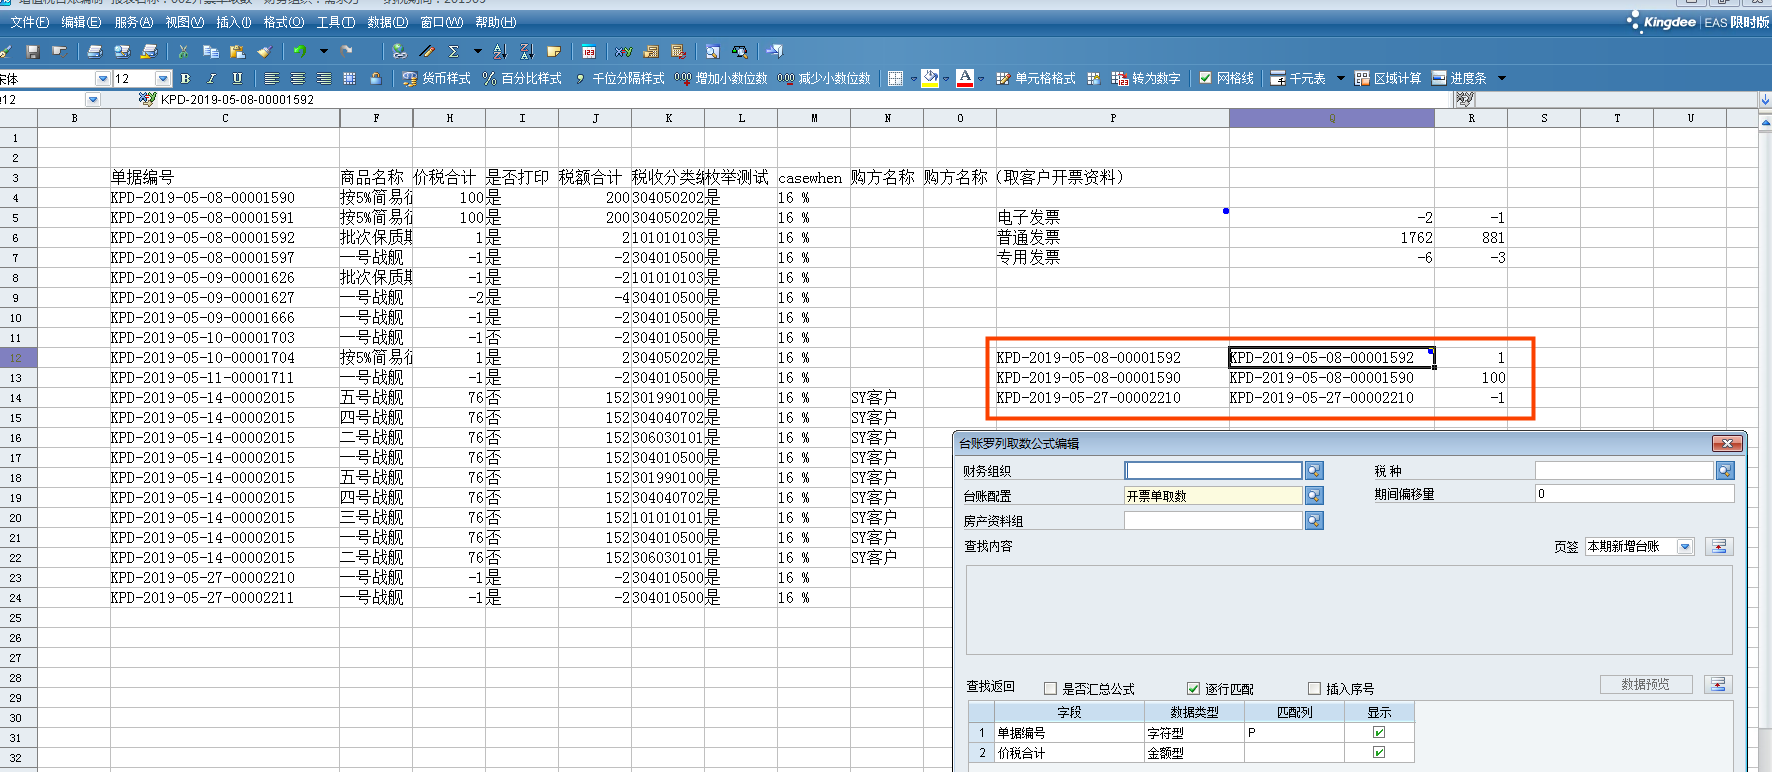Open the font size 12 dropdown
Image resolution: width=1772 pixels, height=772 pixels.
tap(163, 78)
